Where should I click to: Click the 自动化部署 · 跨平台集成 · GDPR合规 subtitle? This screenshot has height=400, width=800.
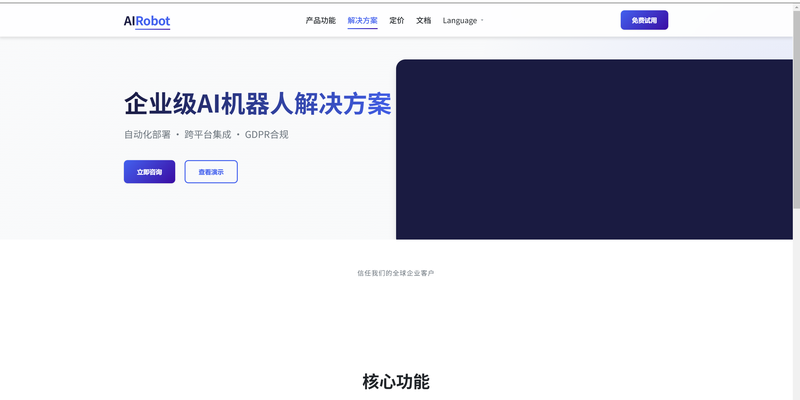click(206, 135)
